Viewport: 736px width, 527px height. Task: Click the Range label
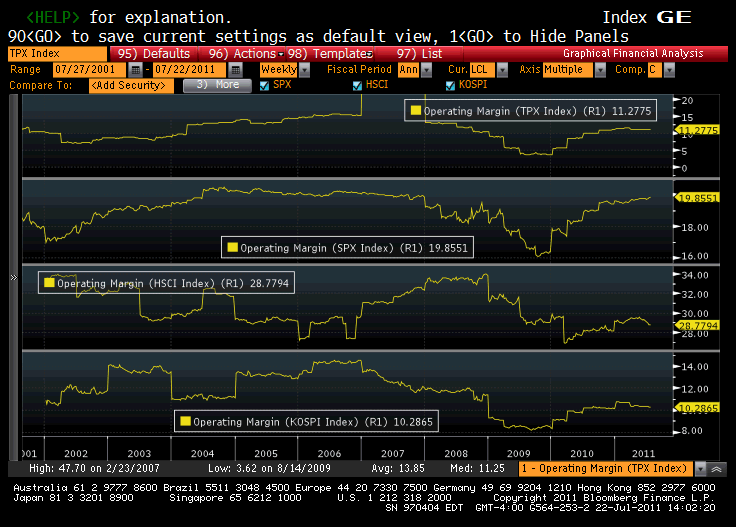(x=25, y=69)
